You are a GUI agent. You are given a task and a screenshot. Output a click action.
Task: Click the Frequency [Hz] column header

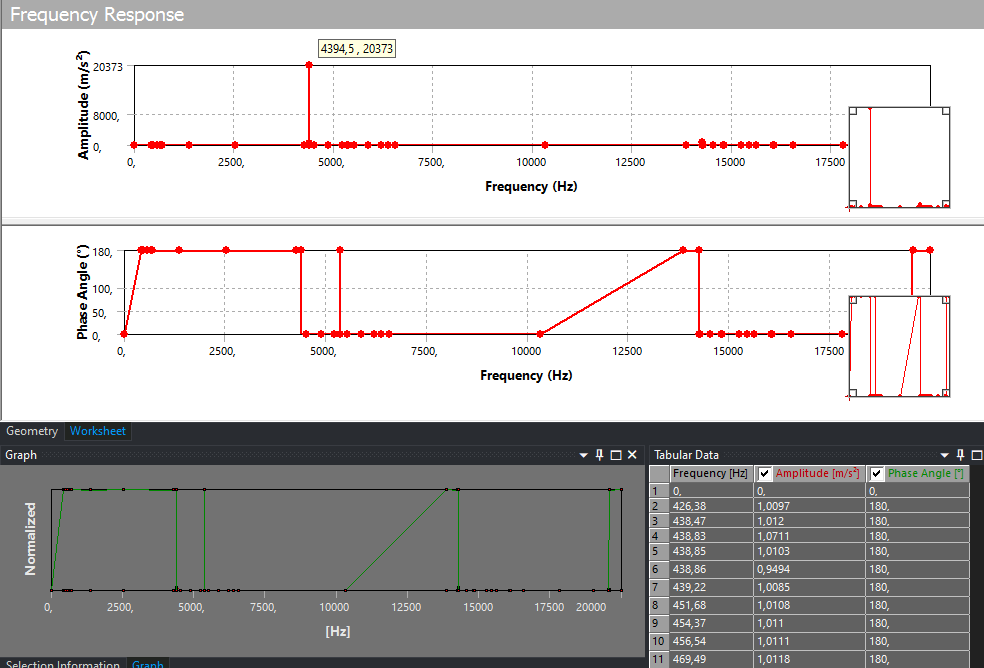(710, 474)
